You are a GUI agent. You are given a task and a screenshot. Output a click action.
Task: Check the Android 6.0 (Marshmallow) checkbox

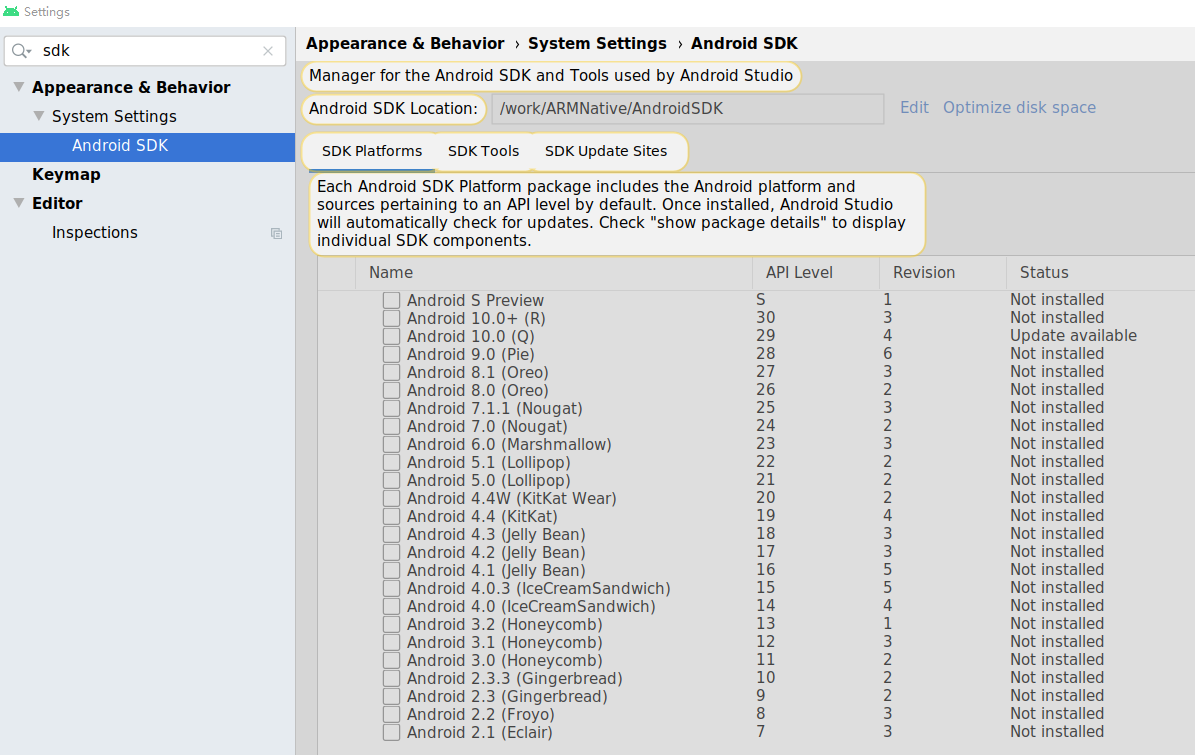pyautogui.click(x=391, y=444)
